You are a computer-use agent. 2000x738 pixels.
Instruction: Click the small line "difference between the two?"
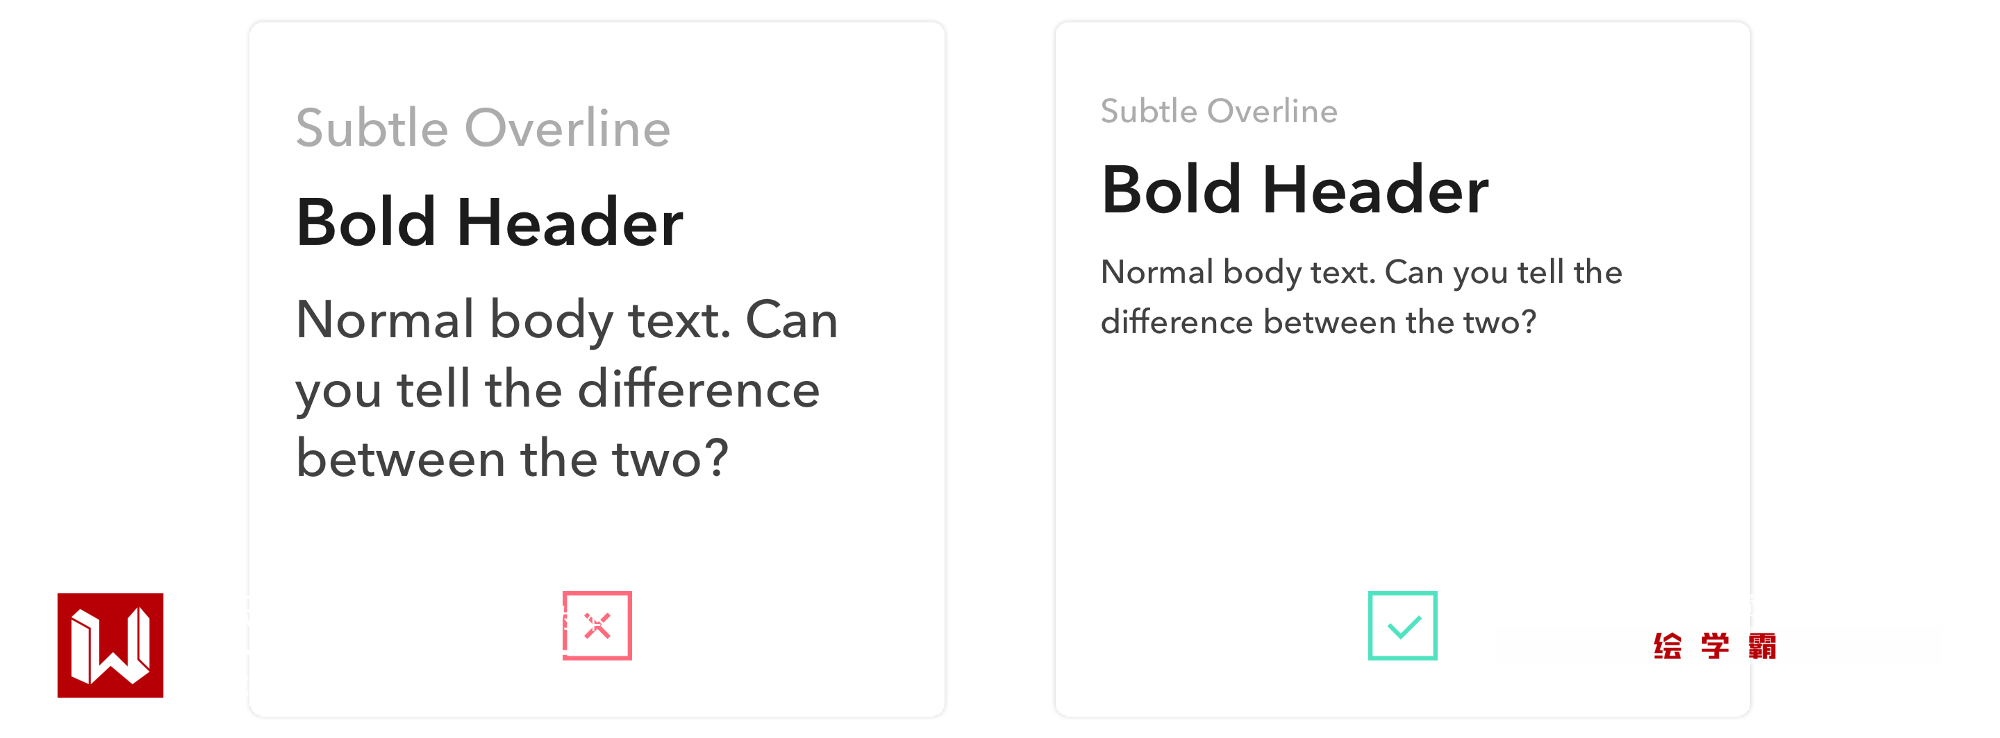[1317, 322]
